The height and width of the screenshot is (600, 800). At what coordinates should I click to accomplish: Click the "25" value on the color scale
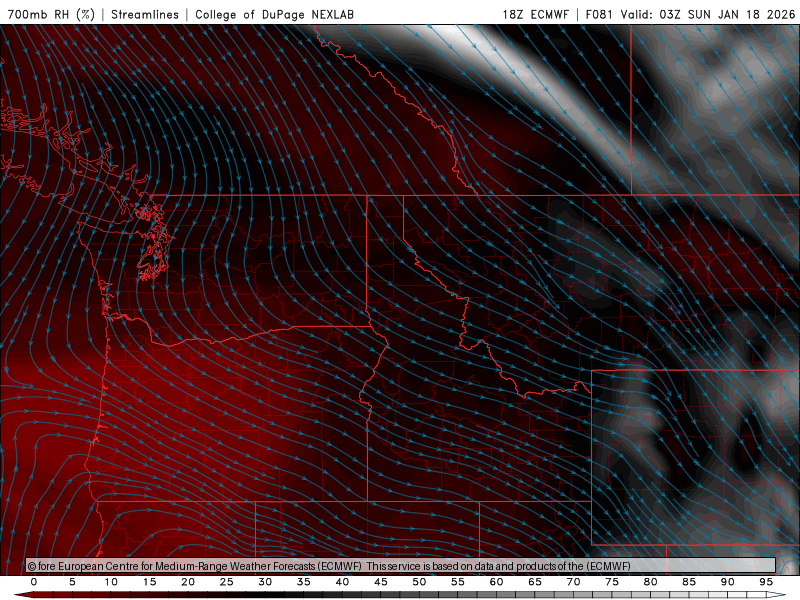(227, 582)
